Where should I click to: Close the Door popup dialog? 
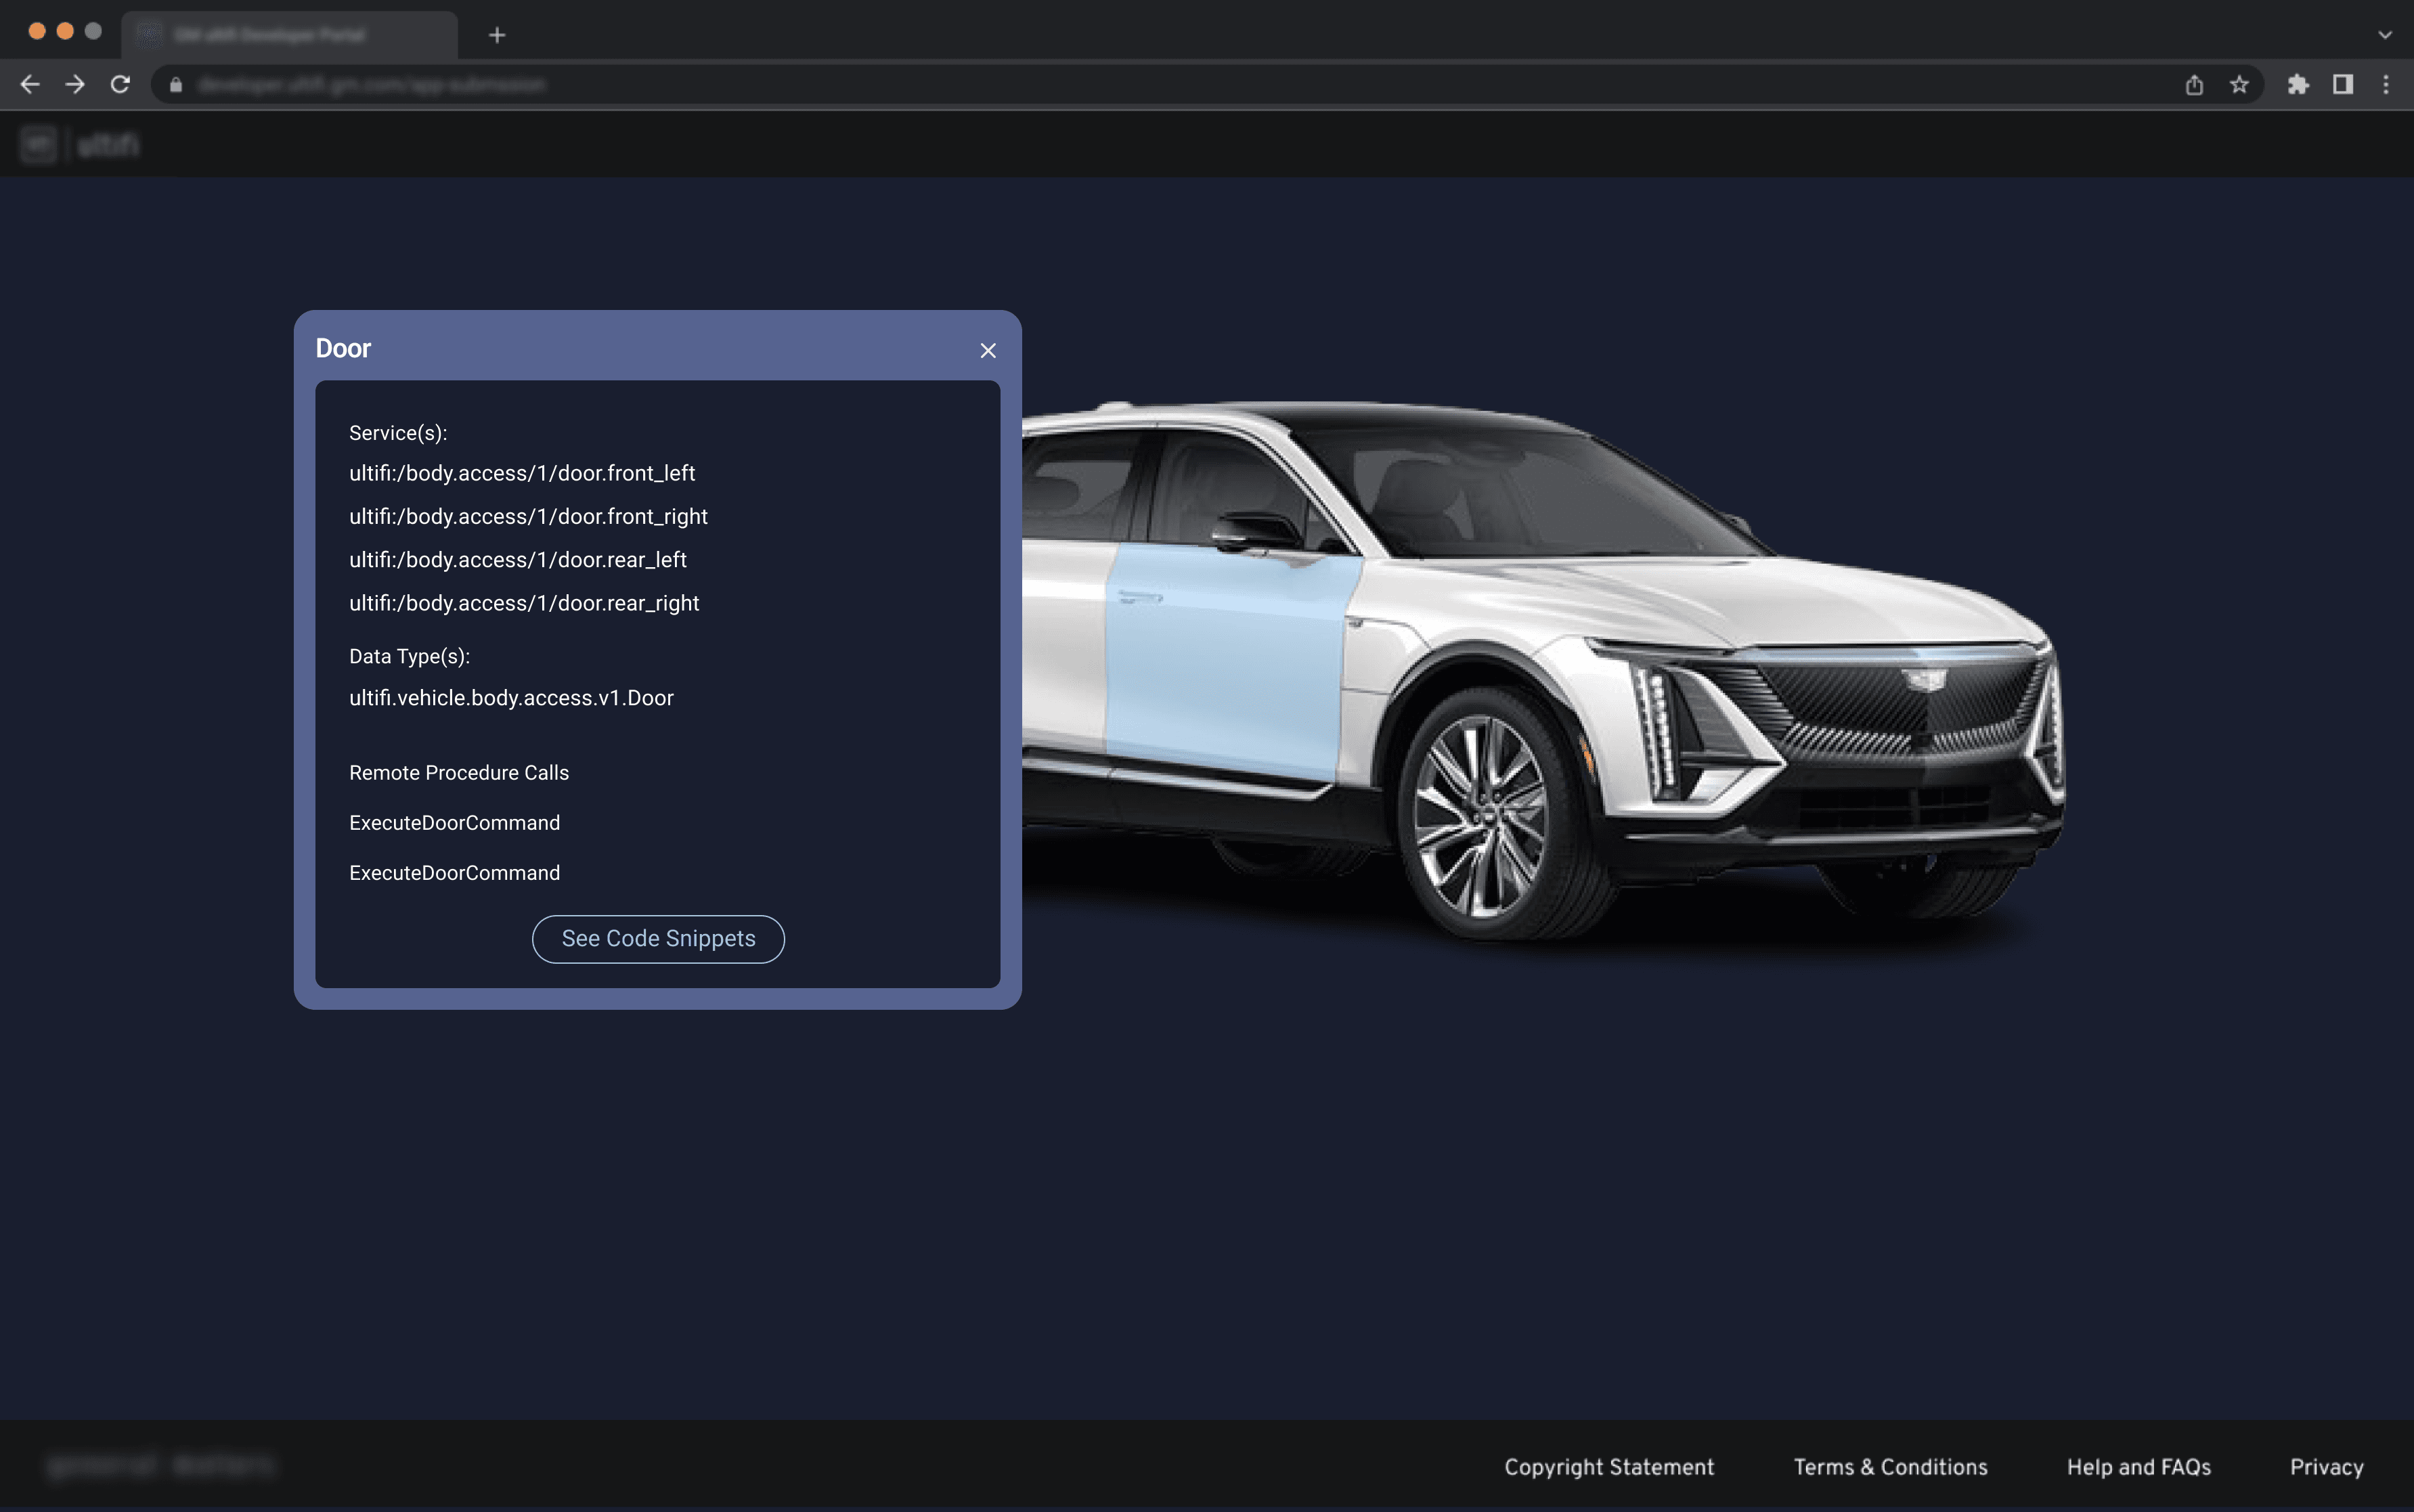(988, 351)
